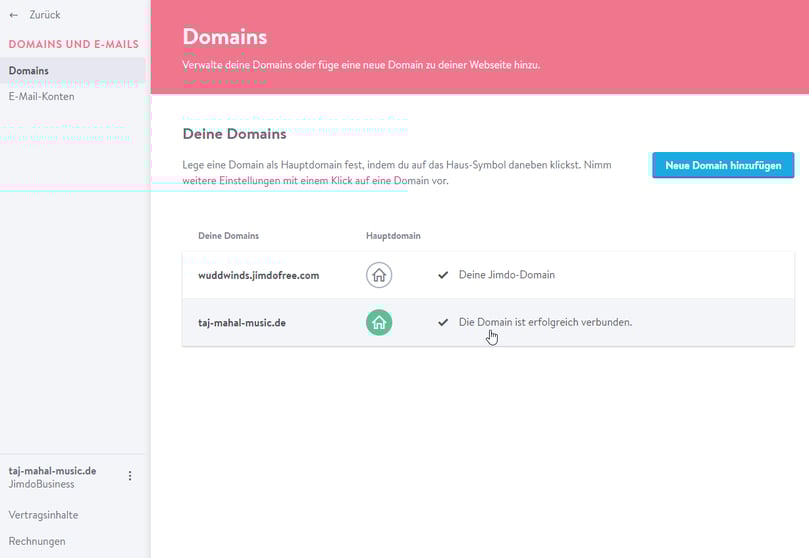The image size is (809, 558).
Task: Click the checkmark beside successful connection message
Action: (443, 322)
